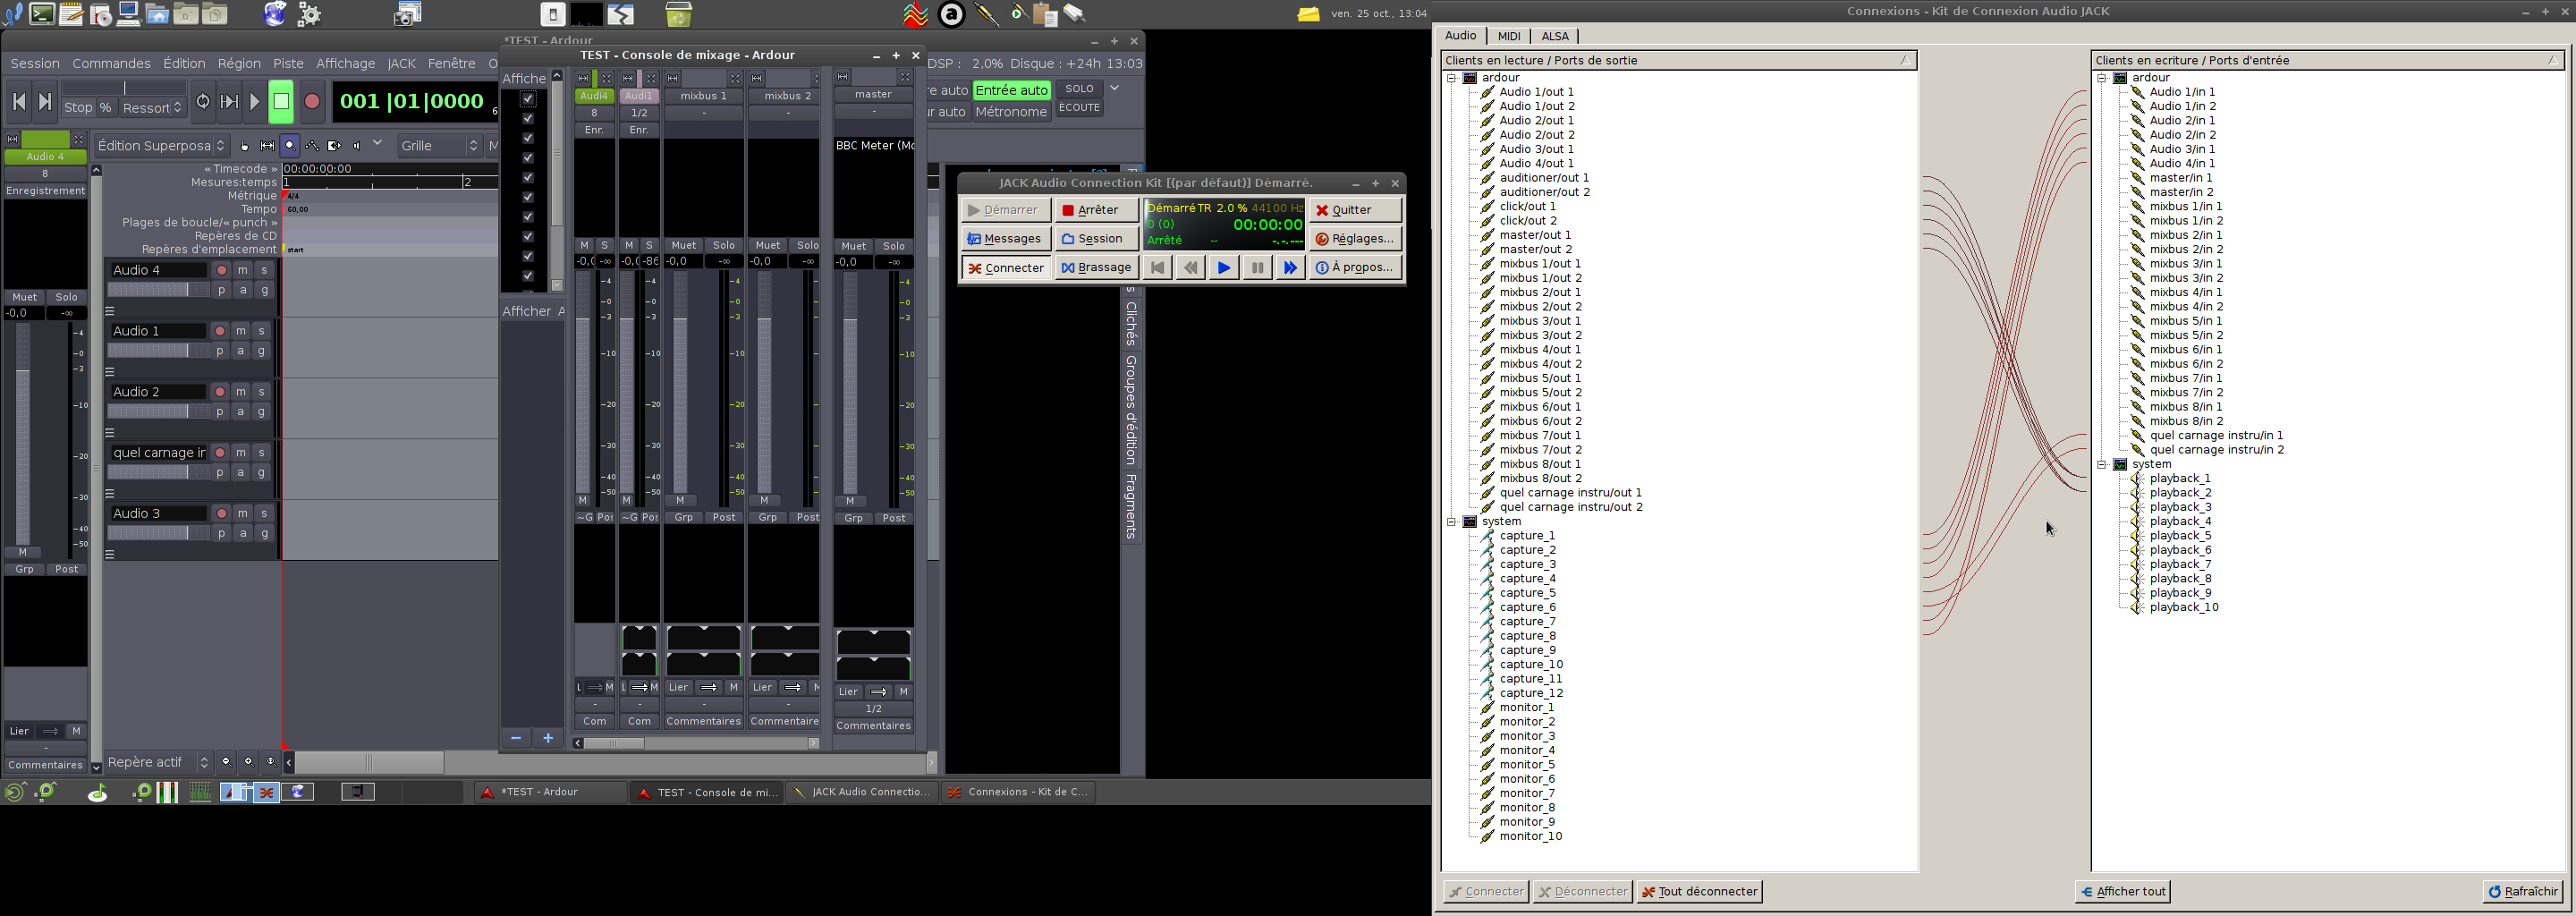Screen dimensions: 2576x916
Task: Collapse the ardour output ports tree
Action: click(1451, 78)
